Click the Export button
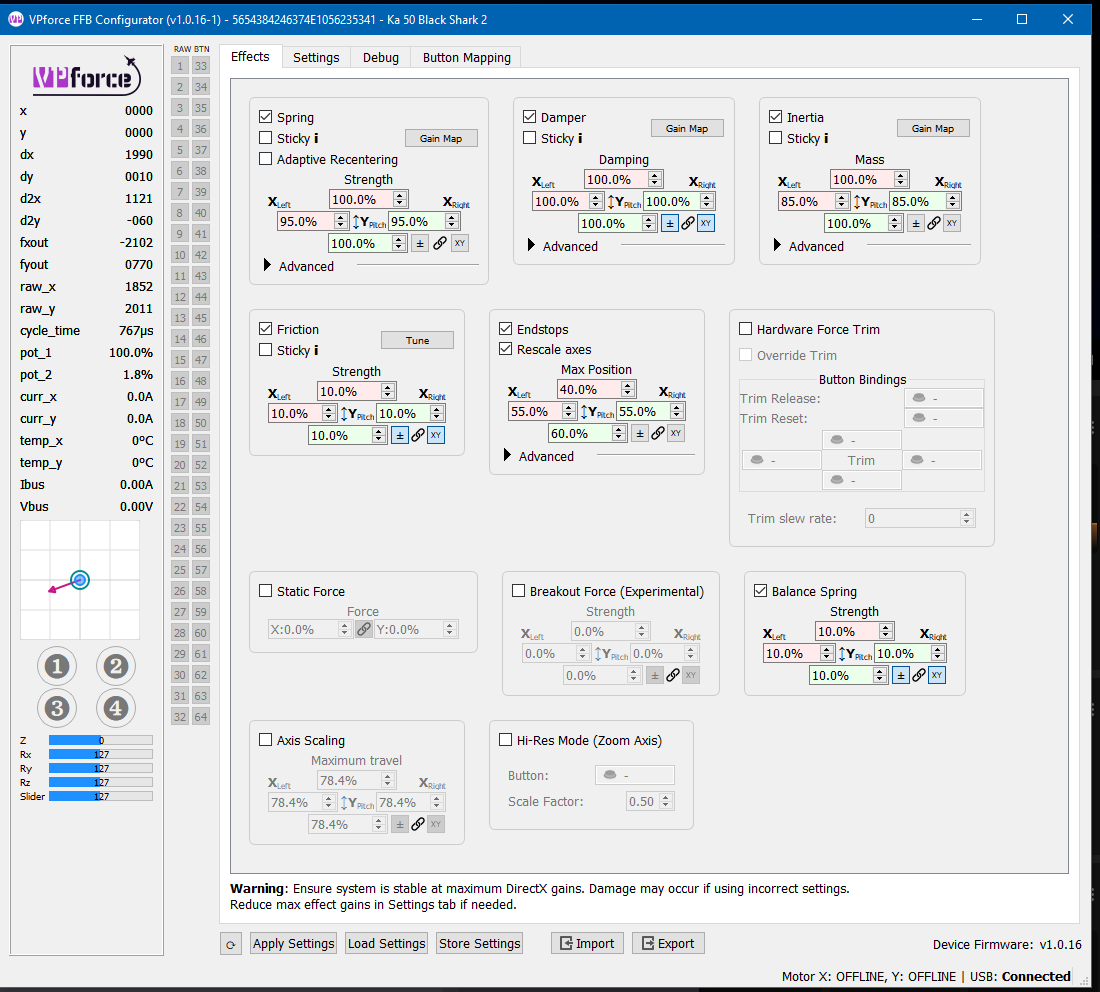Screen dimensions: 1100x992 [669, 944]
